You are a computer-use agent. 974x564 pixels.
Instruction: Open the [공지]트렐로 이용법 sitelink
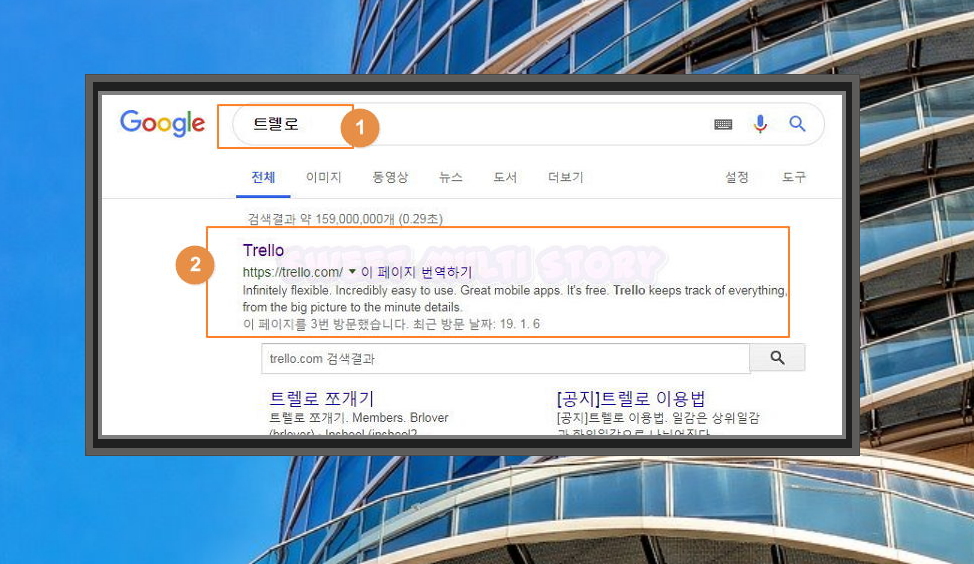tap(631, 398)
